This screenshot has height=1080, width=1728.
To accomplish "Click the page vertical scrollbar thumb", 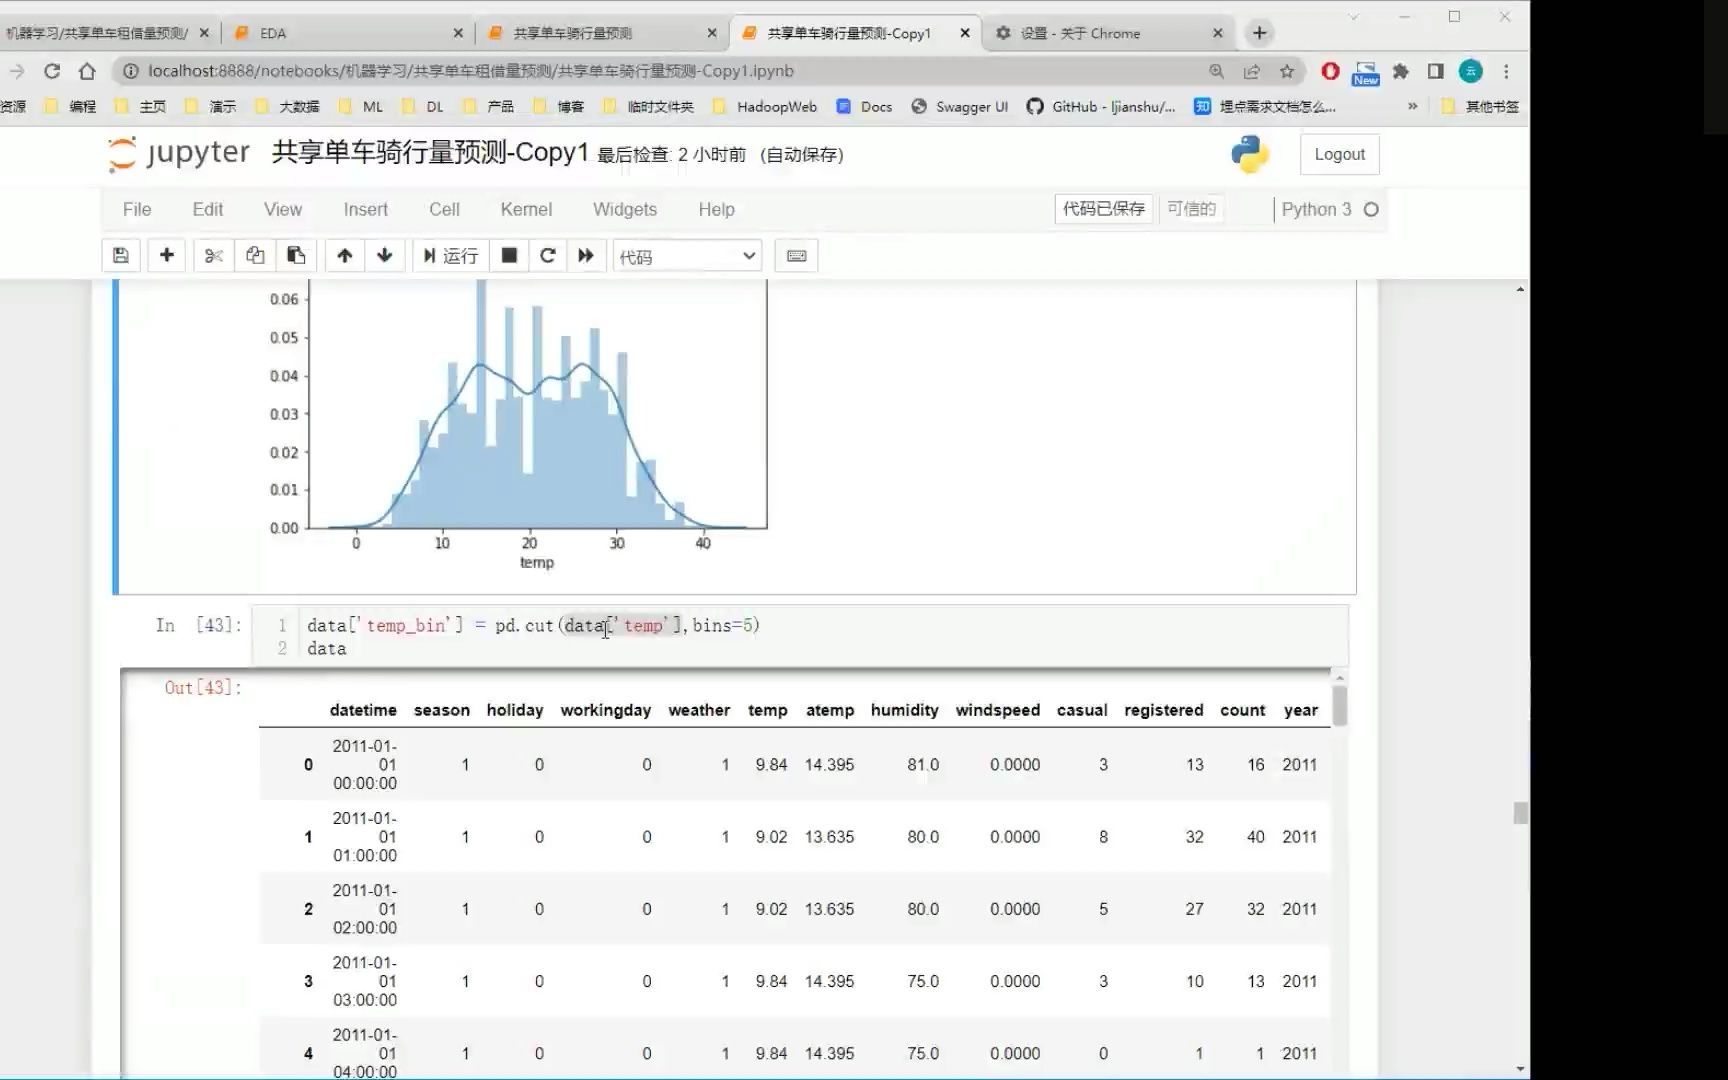I will 1520,812.
